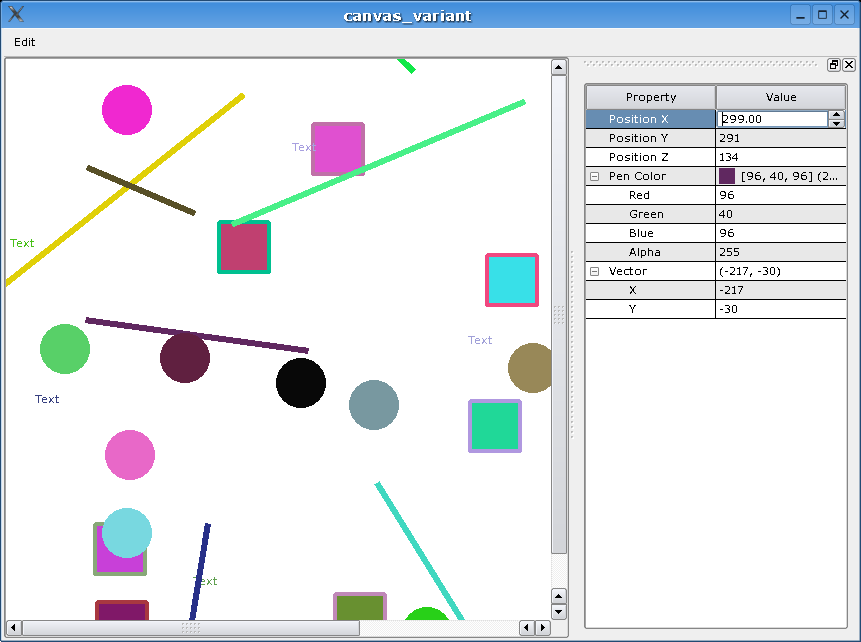Click the Property column header
861x642 pixels.
pos(650,97)
